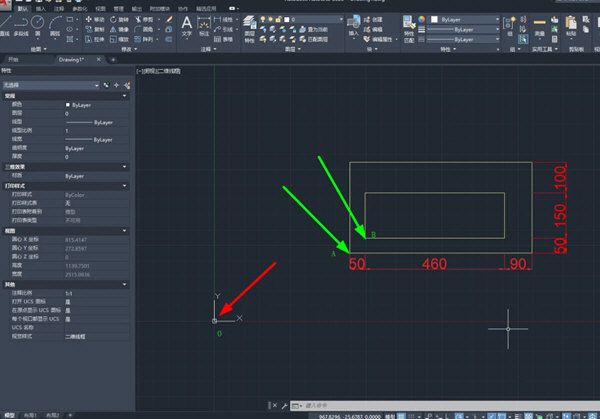
Task: Click the Linear (线性) dimension tool
Action: pyautogui.click(x=223, y=19)
